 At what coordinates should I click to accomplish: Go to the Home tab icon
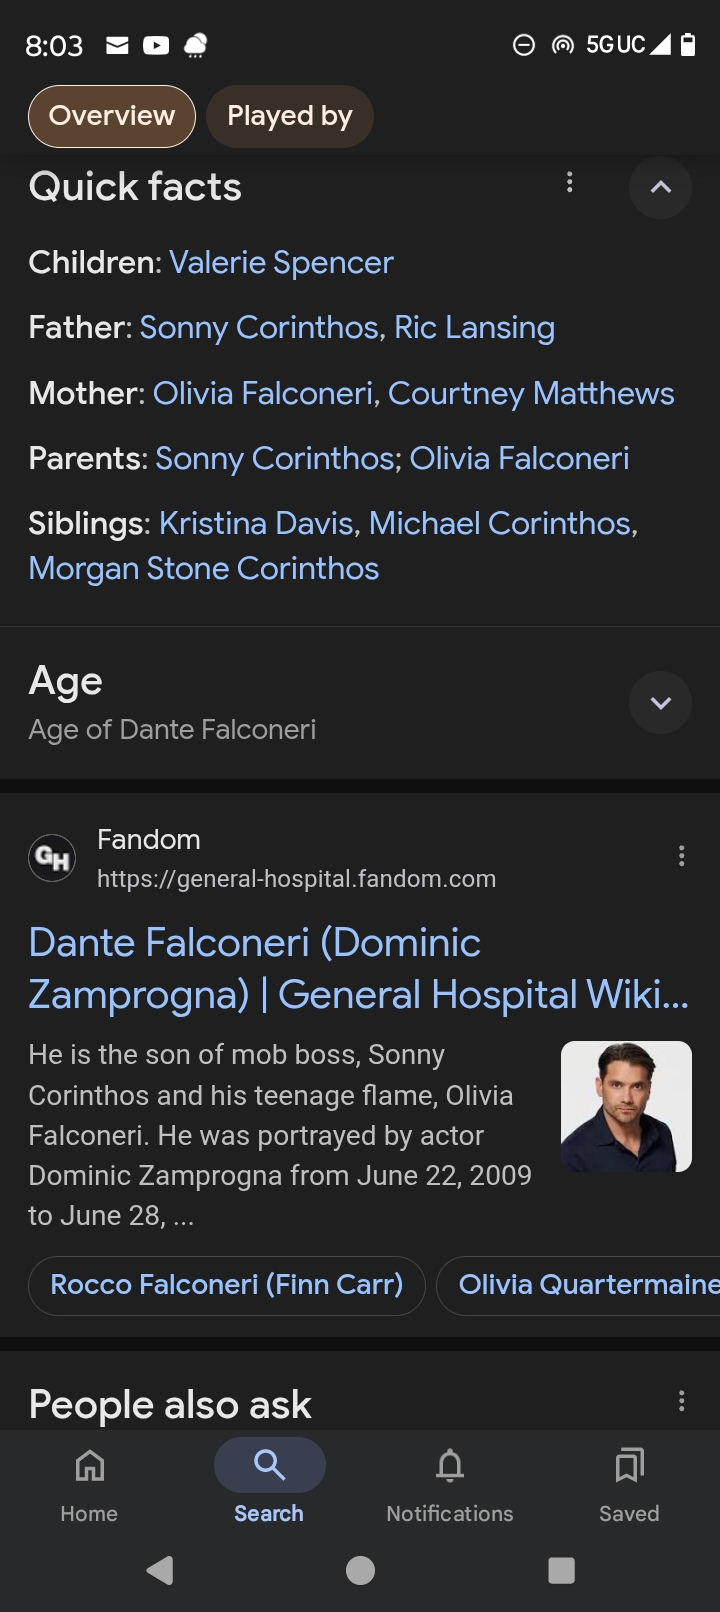tap(89, 1466)
